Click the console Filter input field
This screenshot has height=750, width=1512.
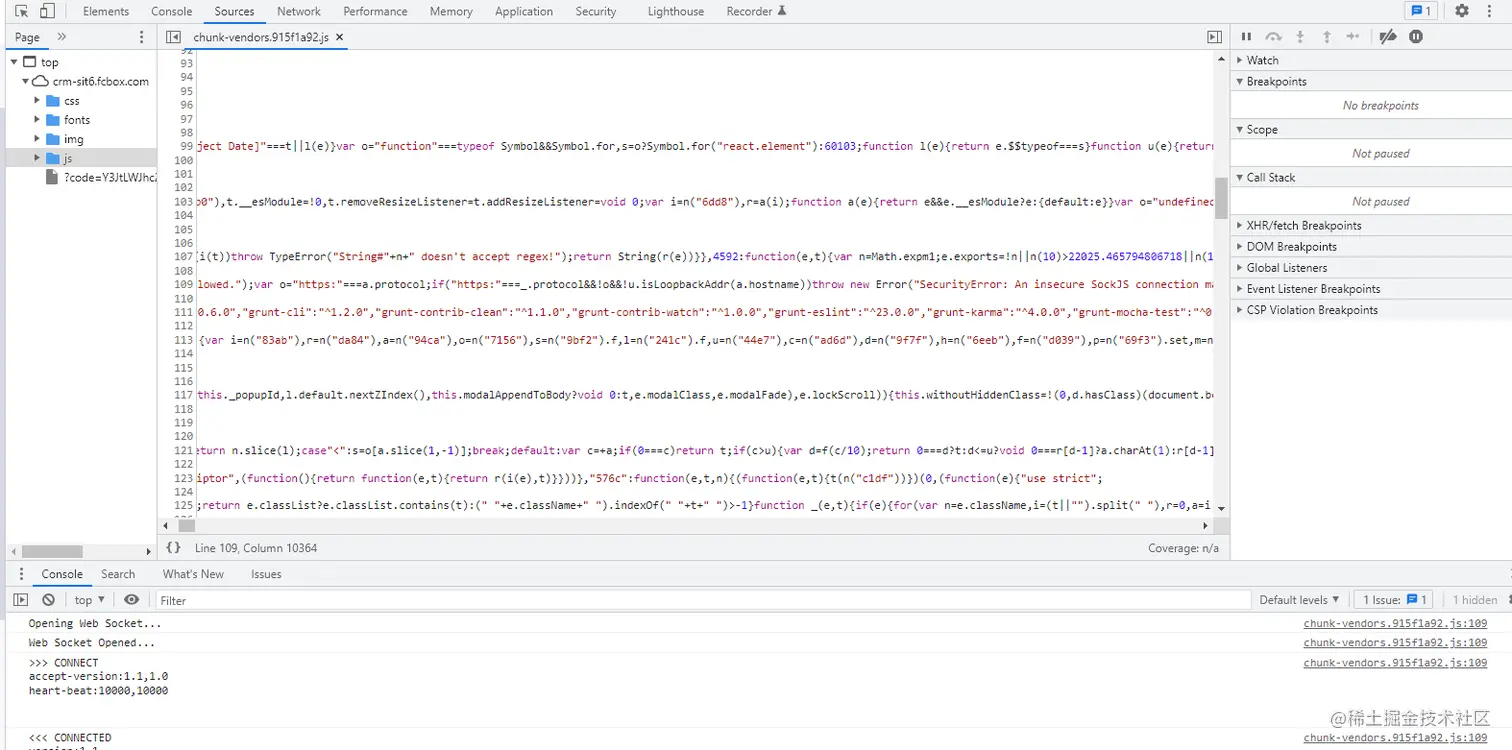702,600
